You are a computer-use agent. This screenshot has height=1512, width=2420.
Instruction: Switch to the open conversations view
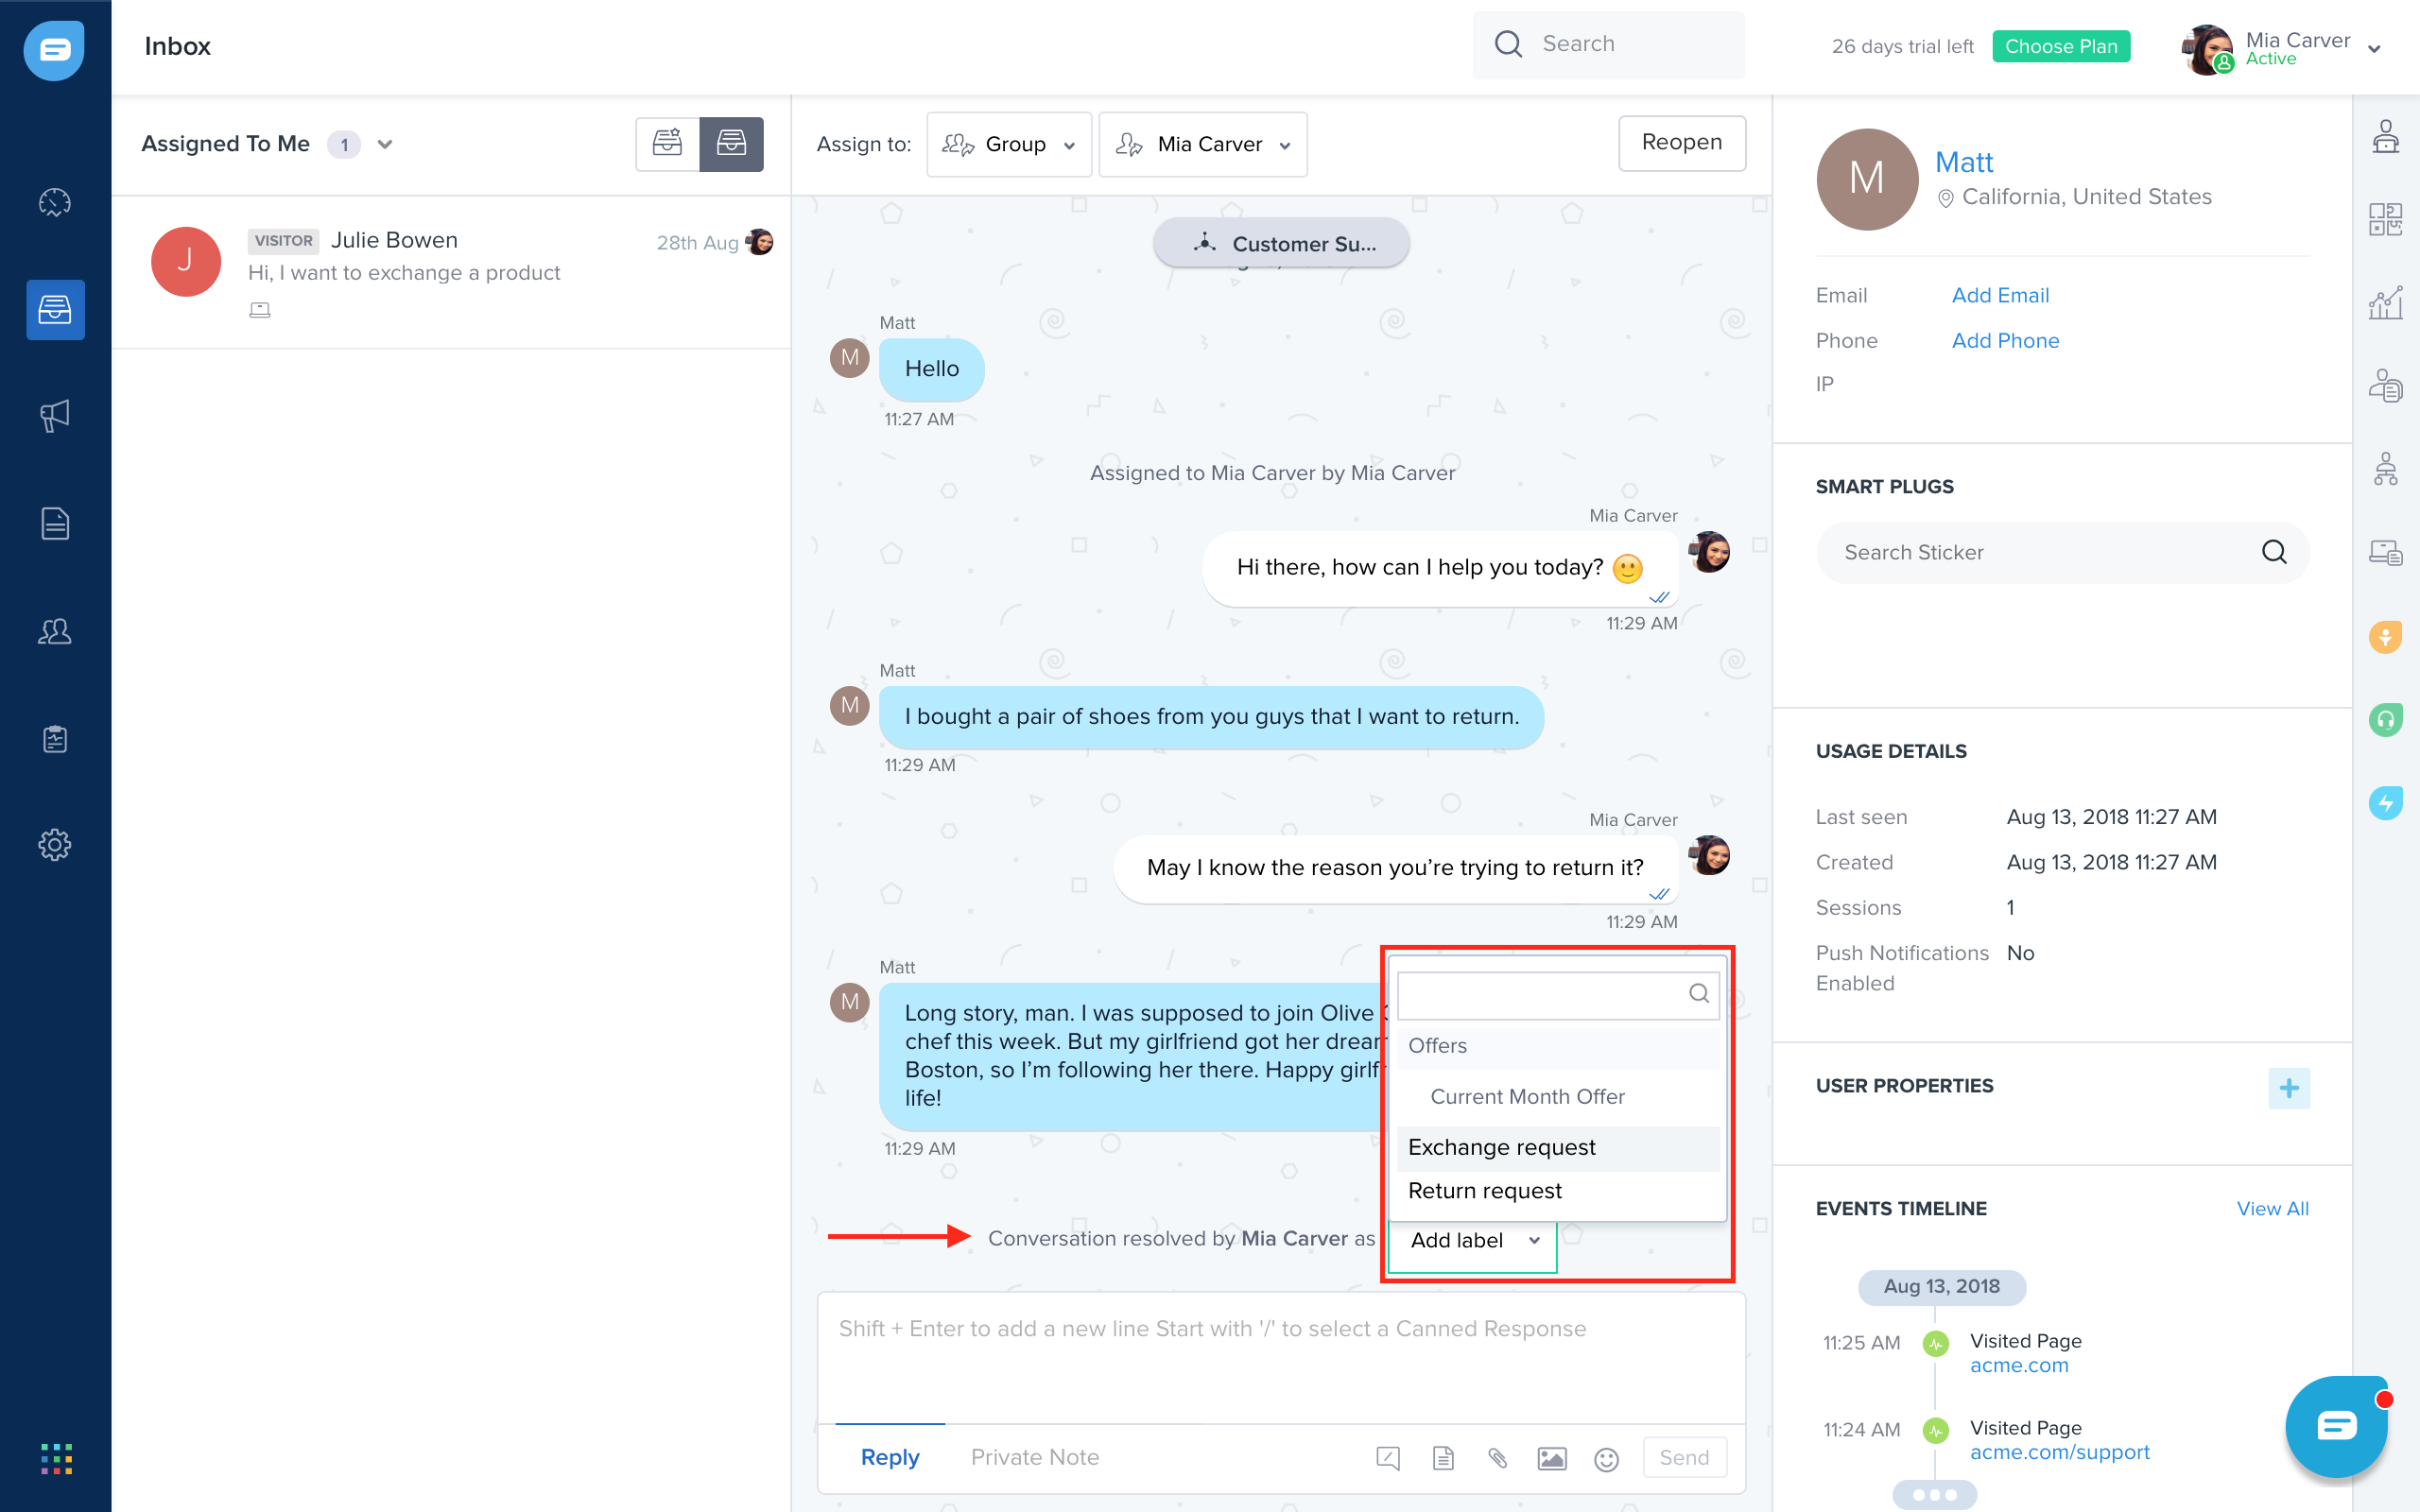click(667, 144)
